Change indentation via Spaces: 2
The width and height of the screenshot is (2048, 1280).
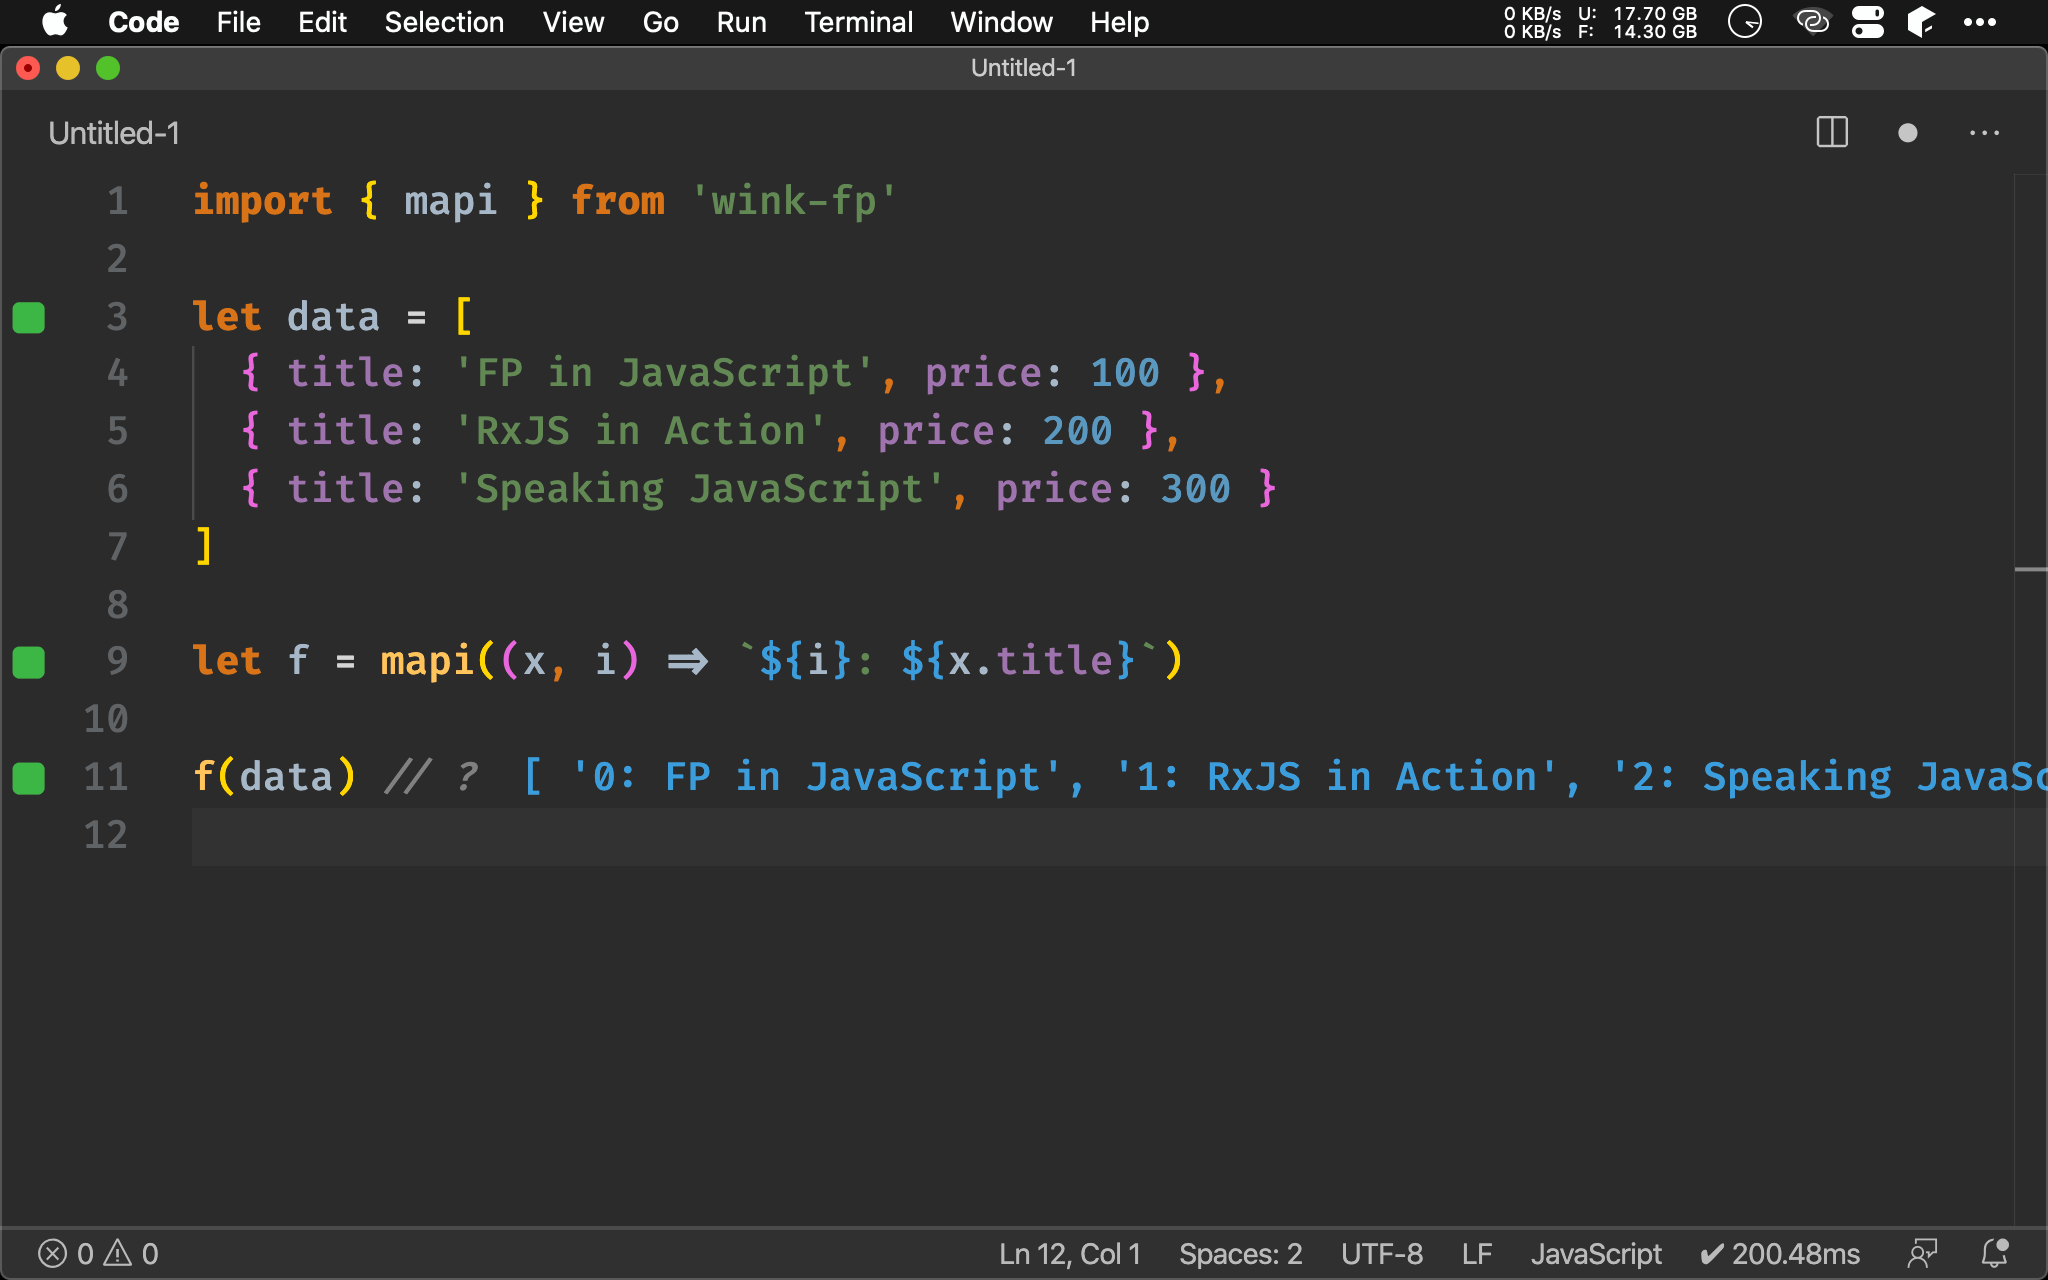point(1240,1253)
